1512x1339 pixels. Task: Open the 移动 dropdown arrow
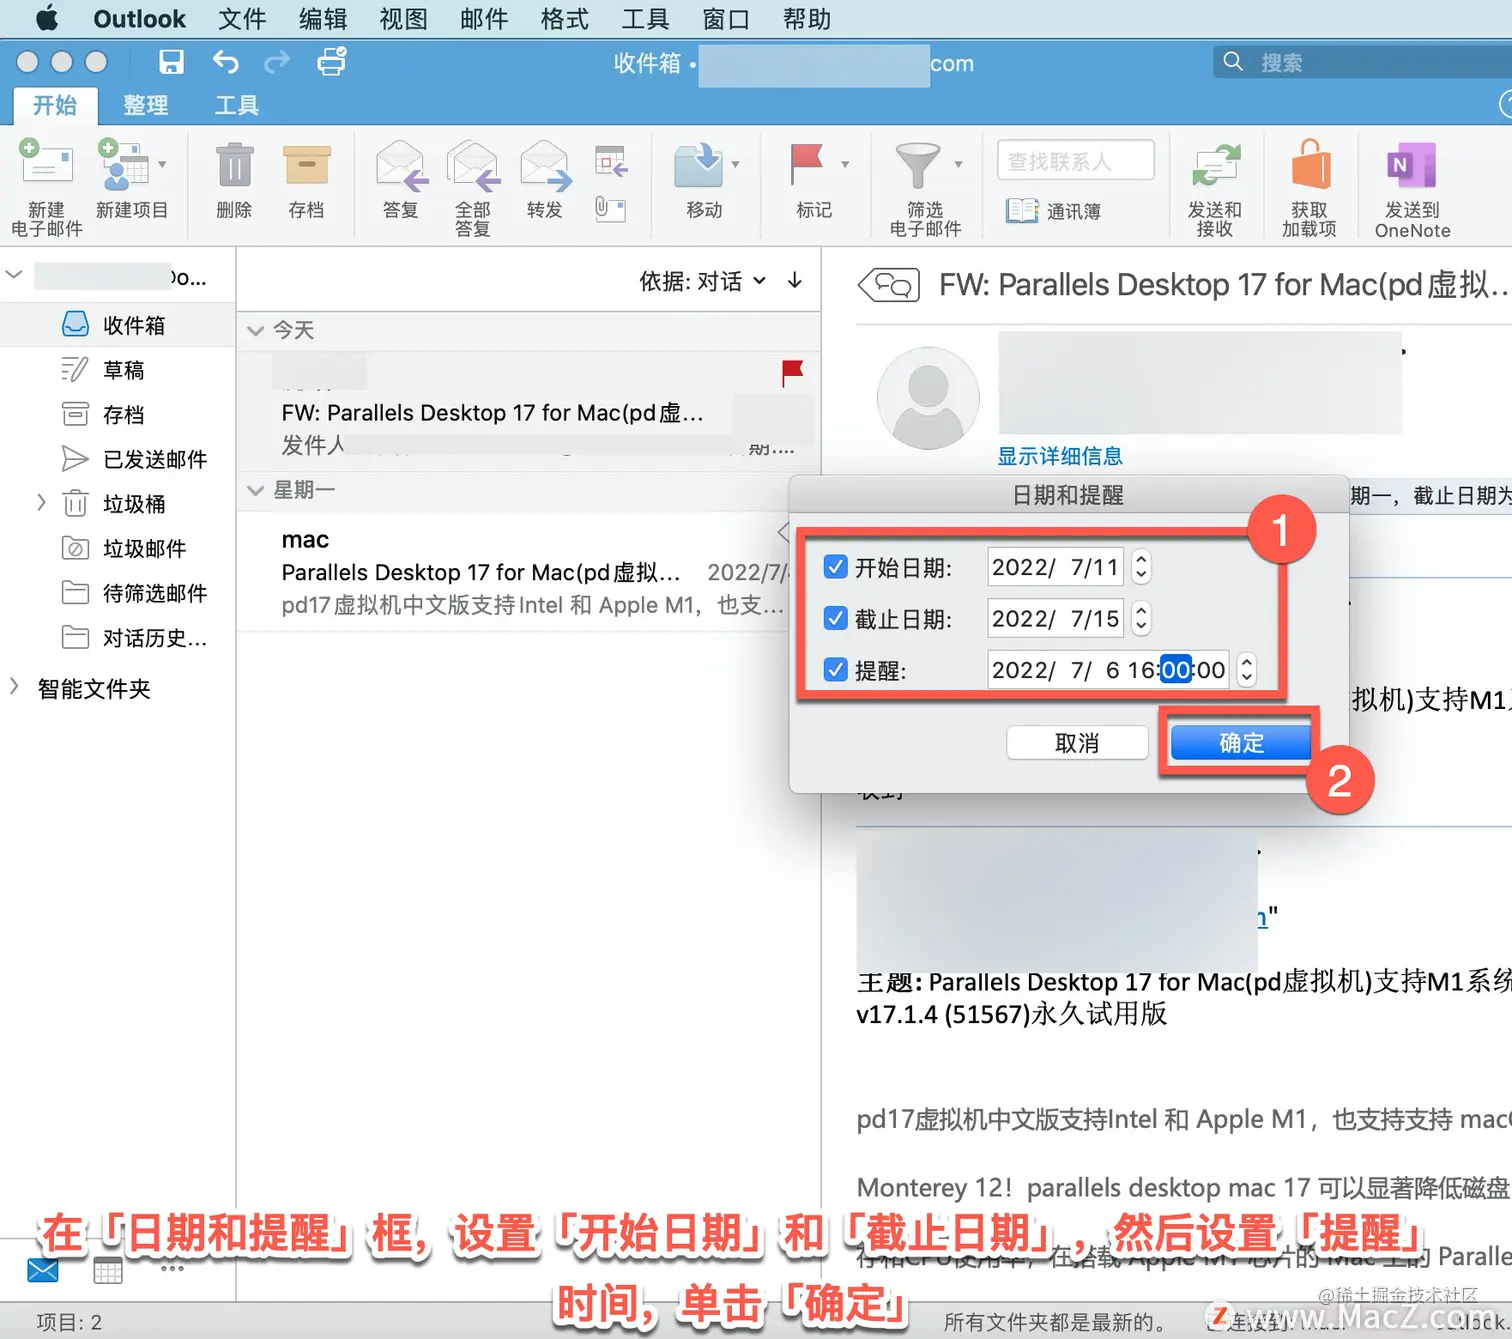(736, 164)
